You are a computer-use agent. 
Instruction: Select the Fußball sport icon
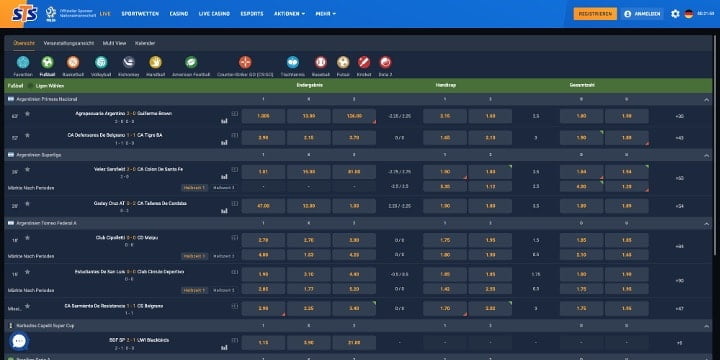(47, 62)
